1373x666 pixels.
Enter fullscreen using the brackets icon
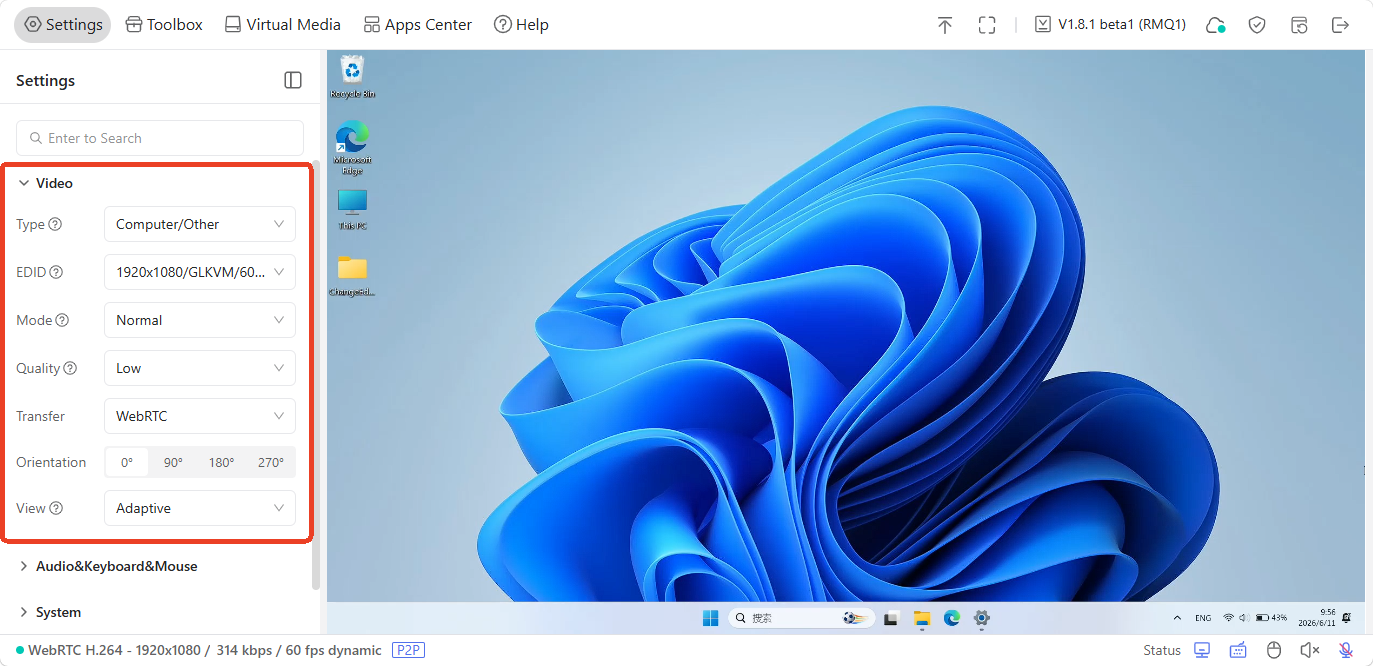[987, 25]
